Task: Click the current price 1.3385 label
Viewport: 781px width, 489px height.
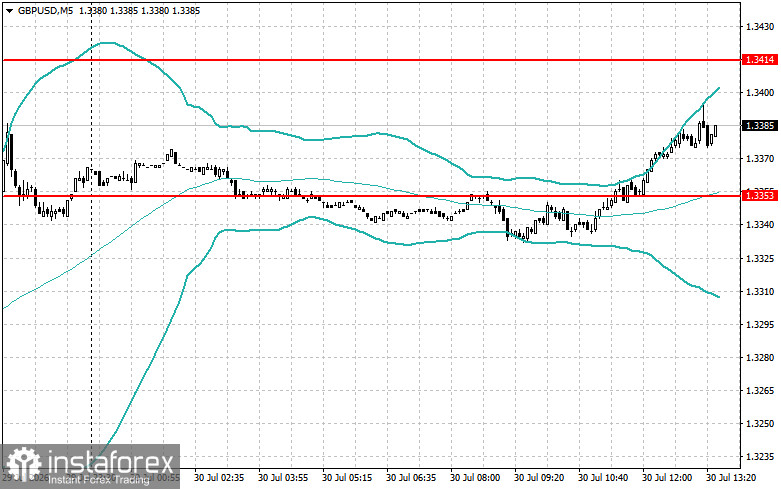Action: [x=760, y=125]
